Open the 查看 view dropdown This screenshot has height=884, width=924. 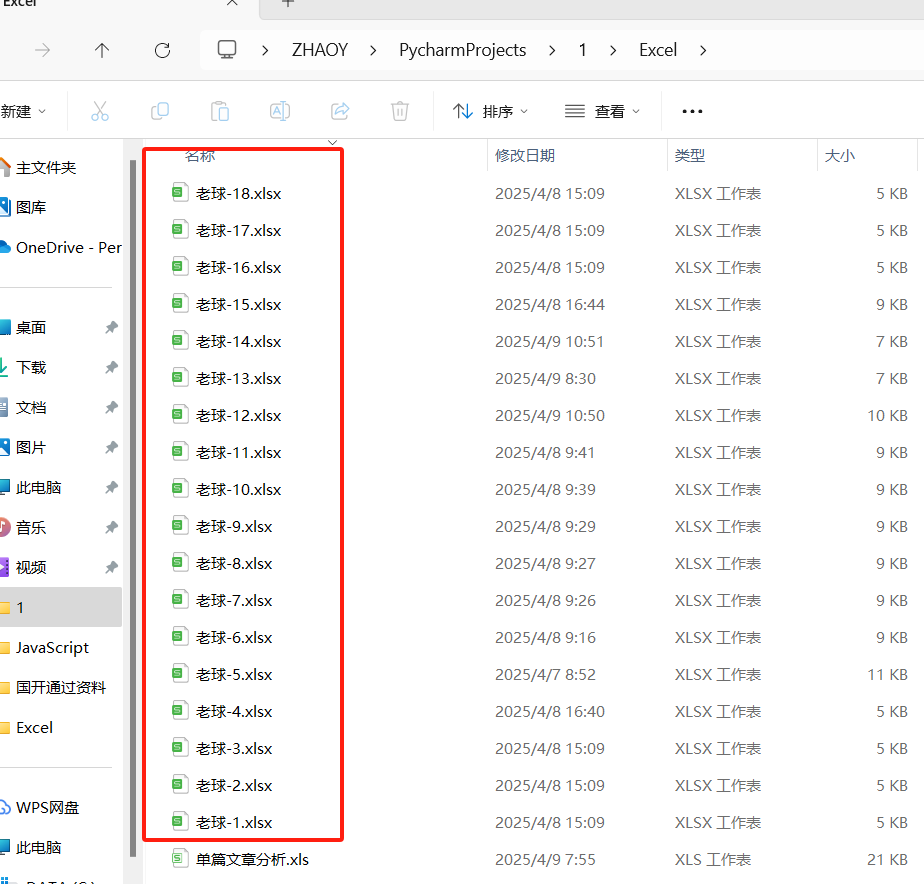pos(602,111)
